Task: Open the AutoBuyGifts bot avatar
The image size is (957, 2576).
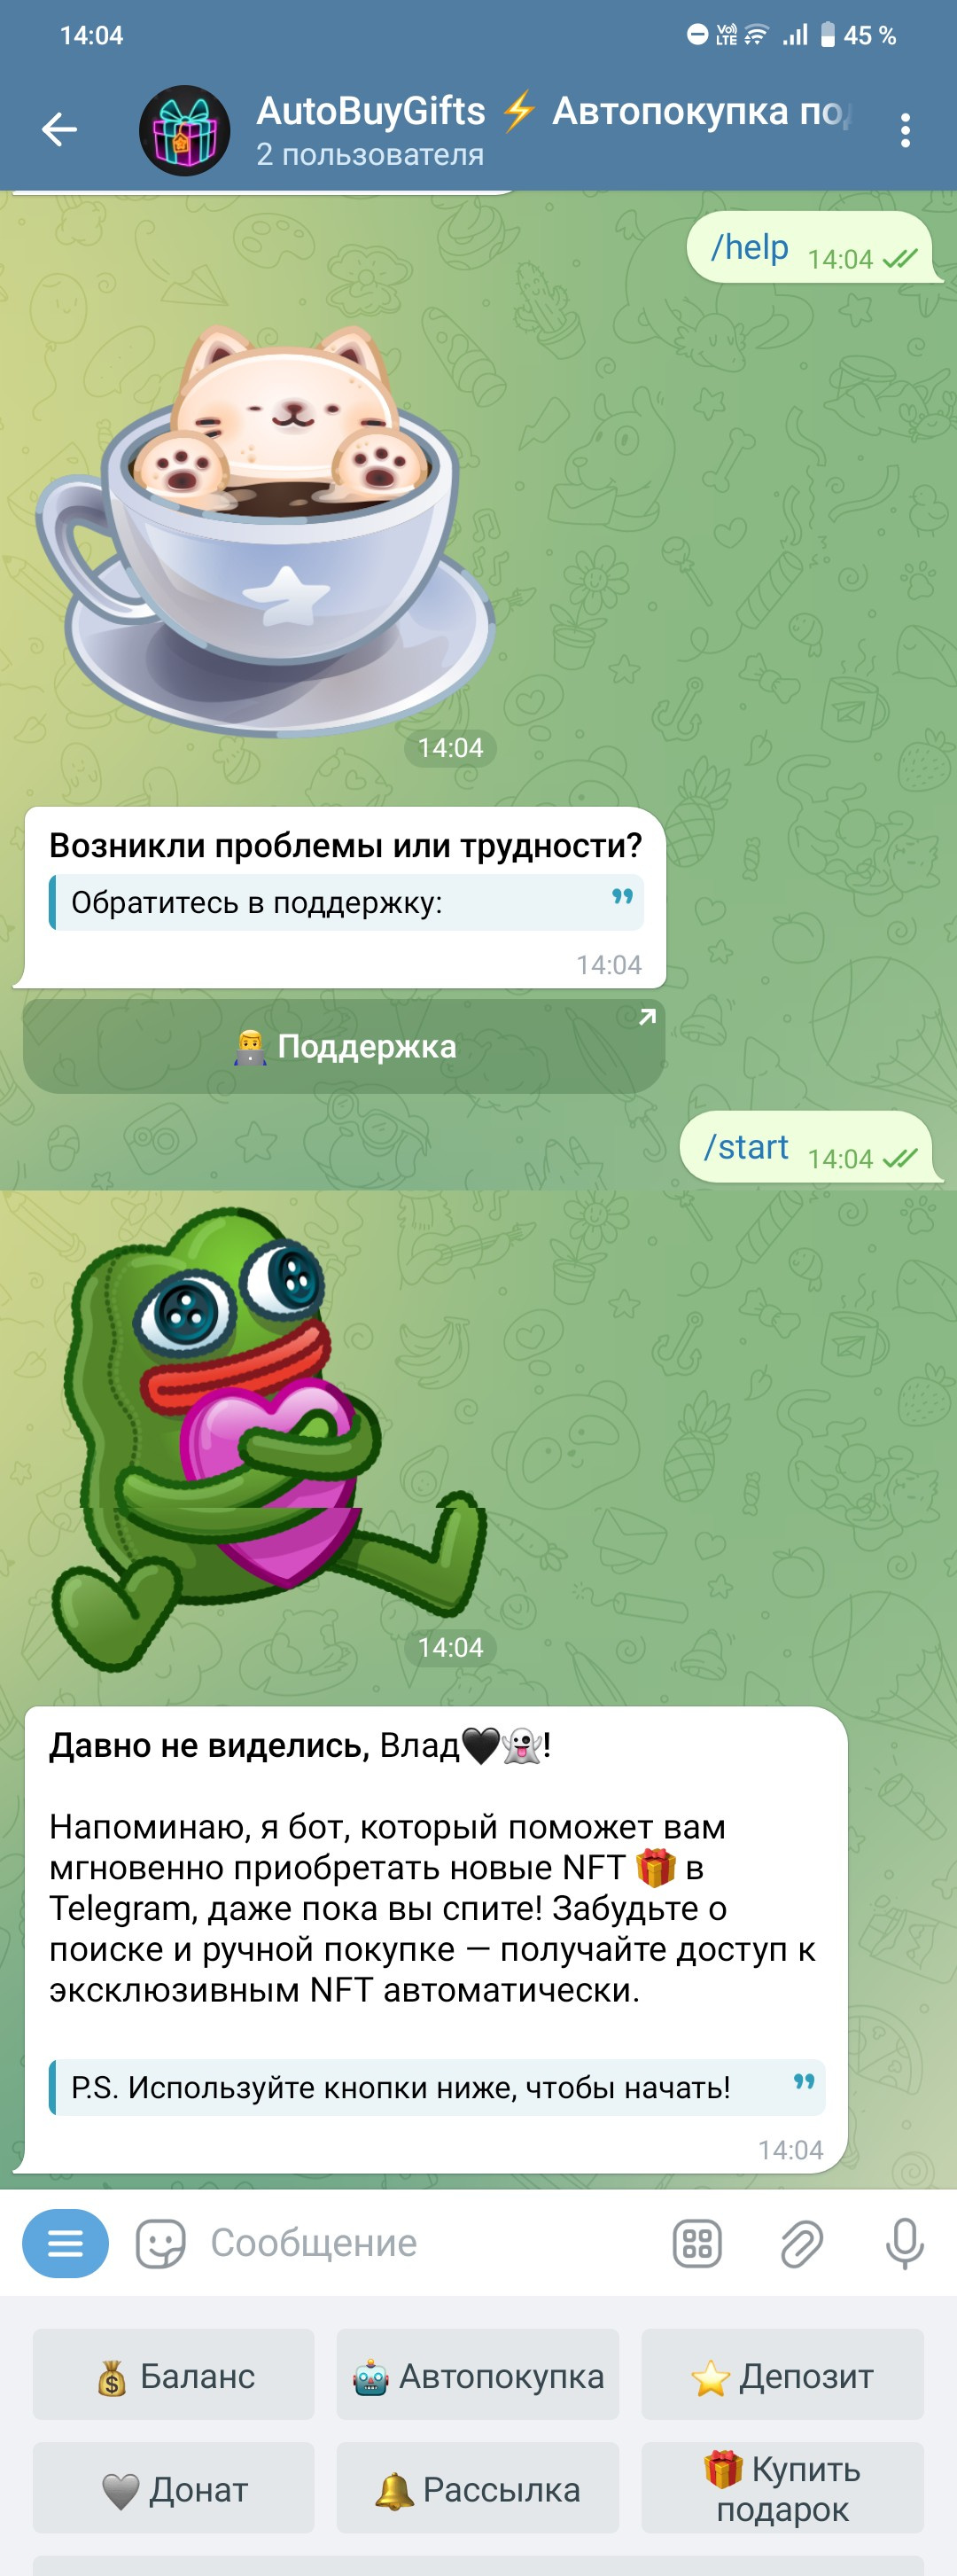Action: (184, 130)
